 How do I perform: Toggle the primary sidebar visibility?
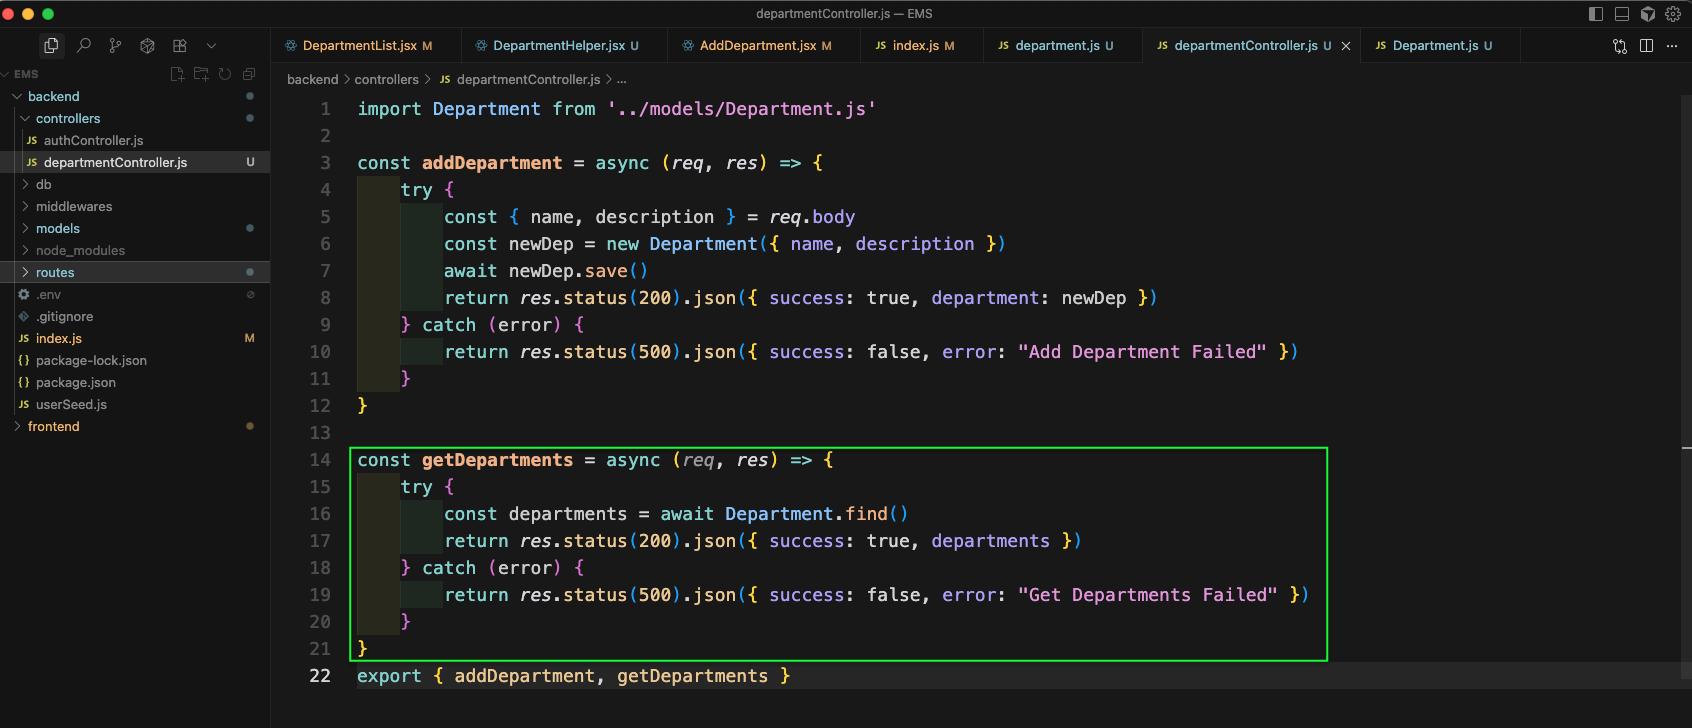pos(1596,14)
